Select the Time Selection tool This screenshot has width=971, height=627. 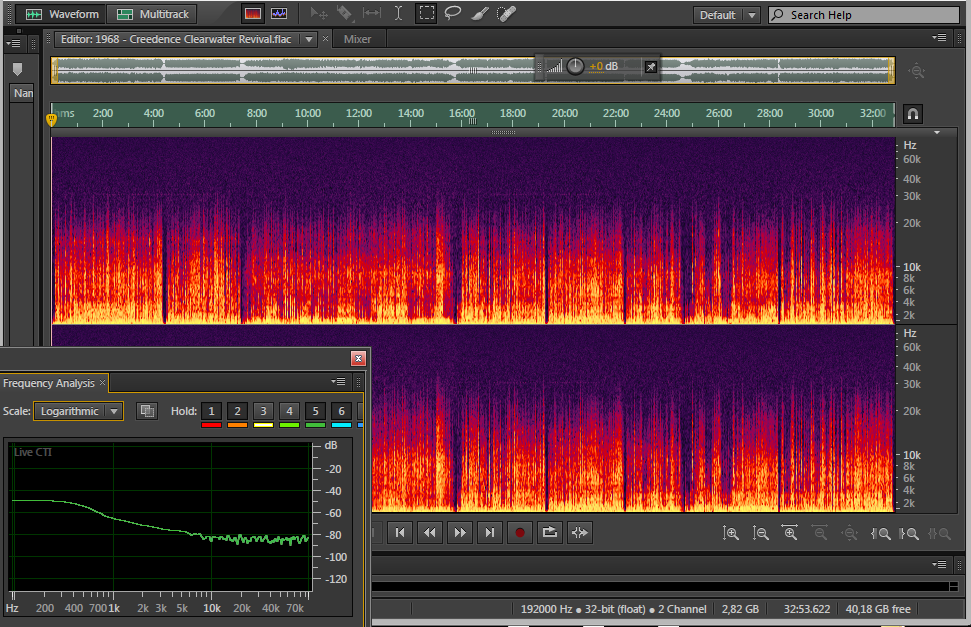(398, 14)
